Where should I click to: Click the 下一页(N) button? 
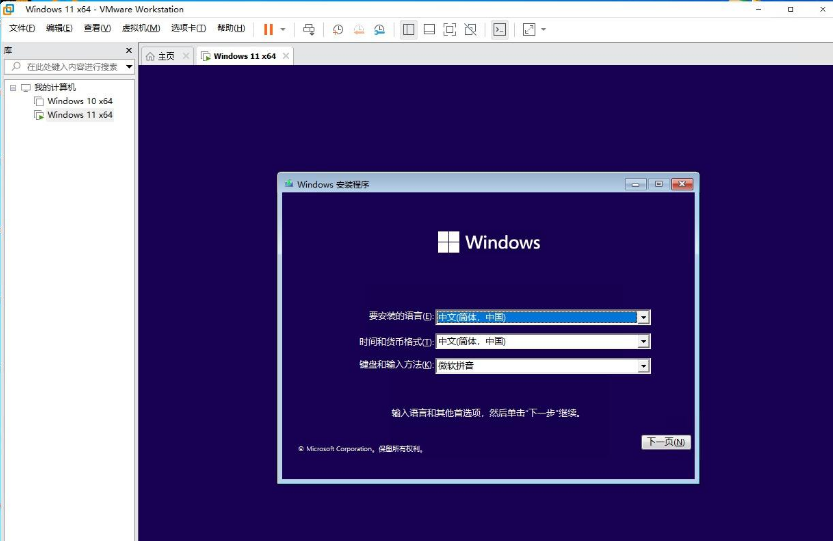[666, 442]
